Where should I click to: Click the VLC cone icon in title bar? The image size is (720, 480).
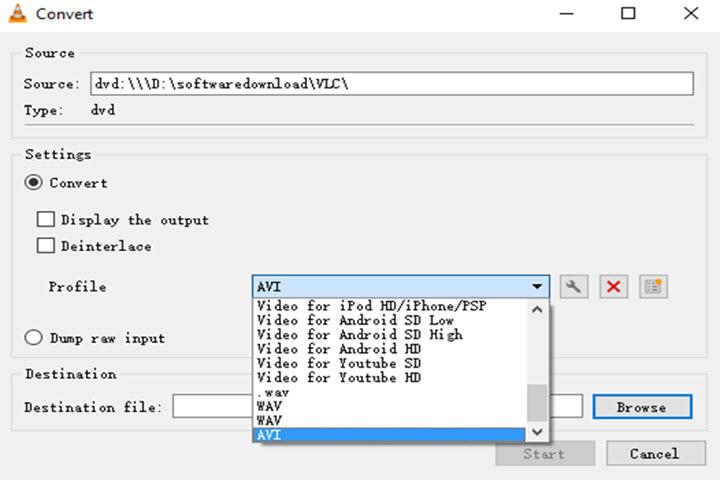coord(17,13)
